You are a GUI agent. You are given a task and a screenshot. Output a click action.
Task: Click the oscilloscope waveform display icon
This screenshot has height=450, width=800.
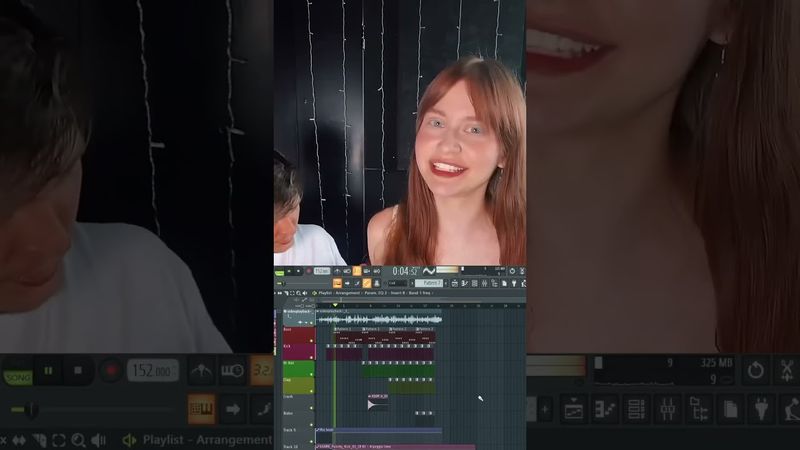[x=429, y=271]
